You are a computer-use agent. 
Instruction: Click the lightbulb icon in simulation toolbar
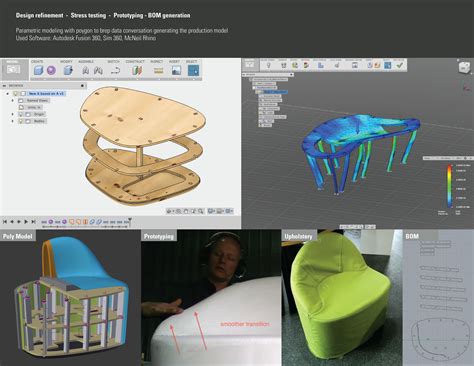268,65
